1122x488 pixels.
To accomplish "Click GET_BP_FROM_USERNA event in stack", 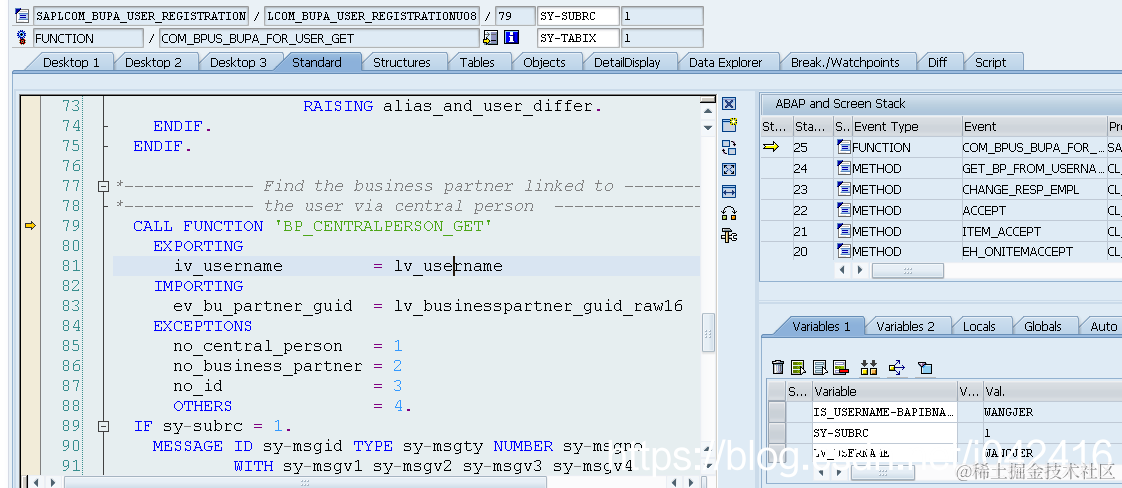I will [1033, 168].
